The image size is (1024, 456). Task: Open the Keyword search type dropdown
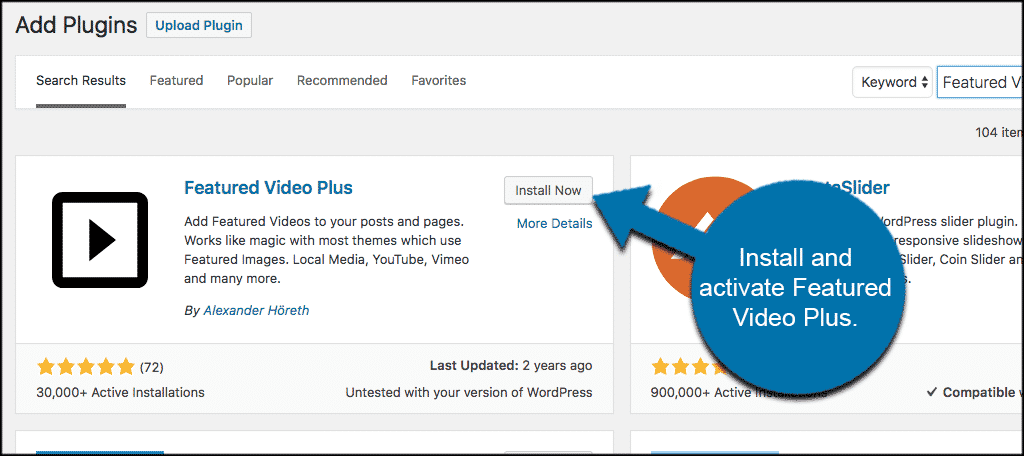point(892,82)
